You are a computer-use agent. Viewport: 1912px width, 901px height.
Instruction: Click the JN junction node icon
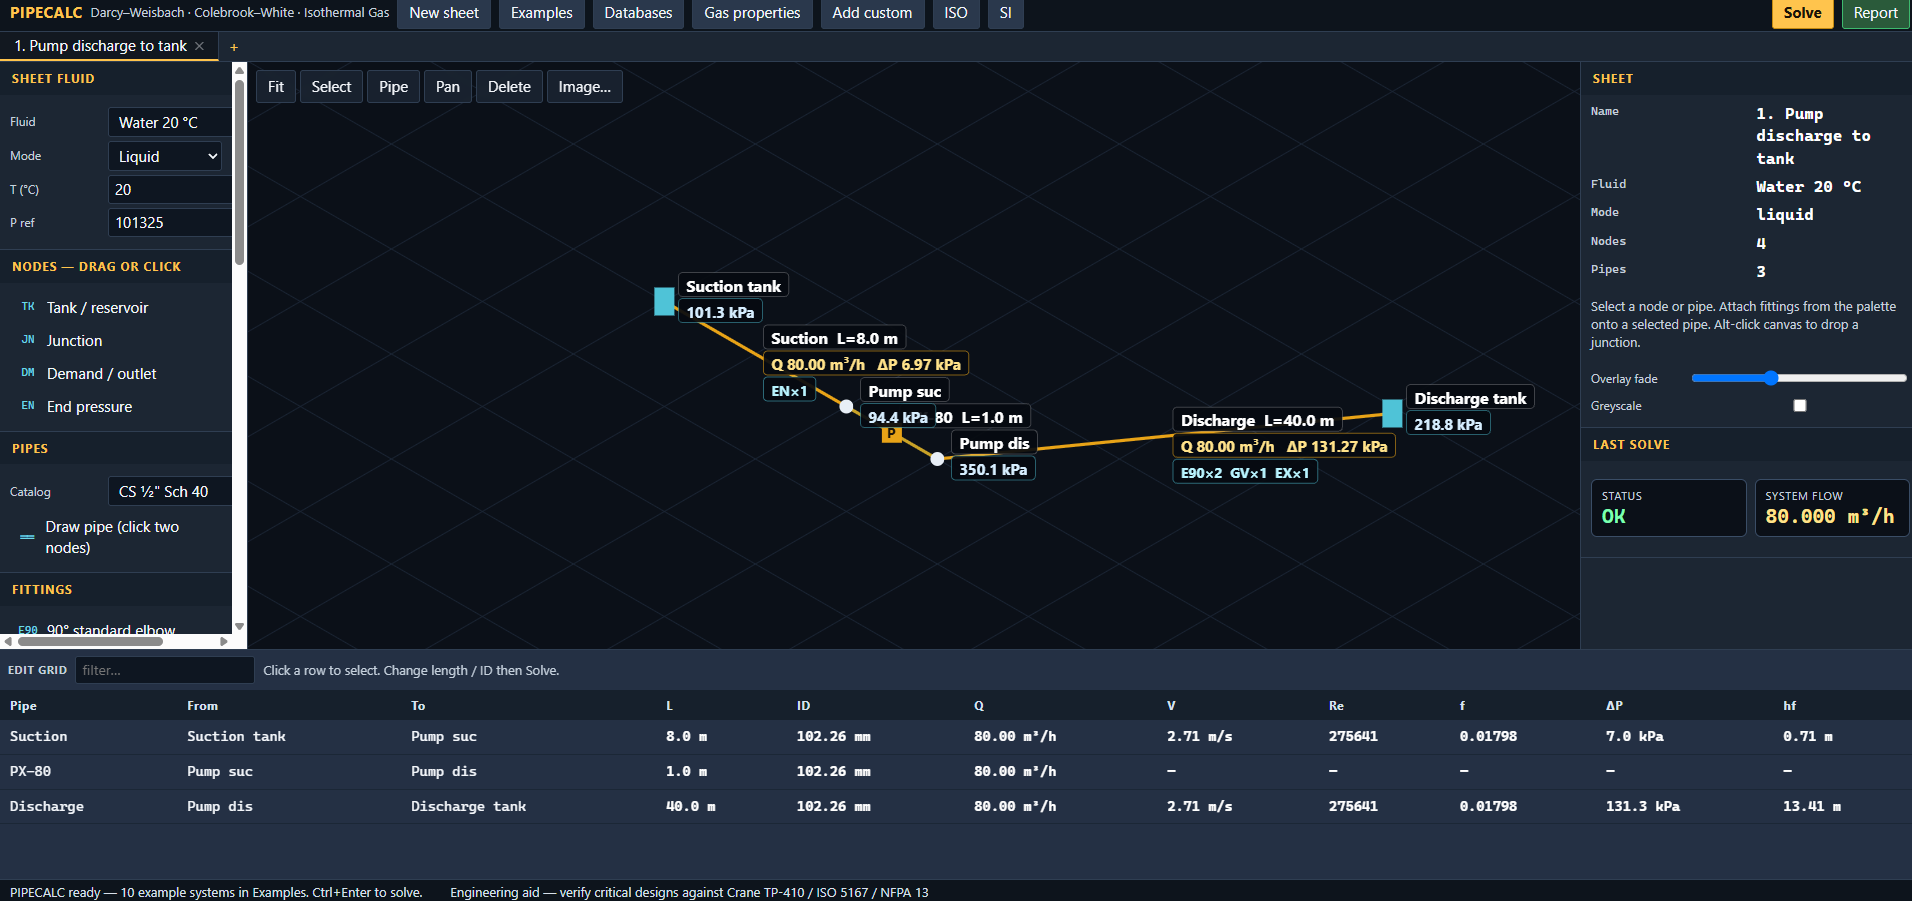(28, 340)
